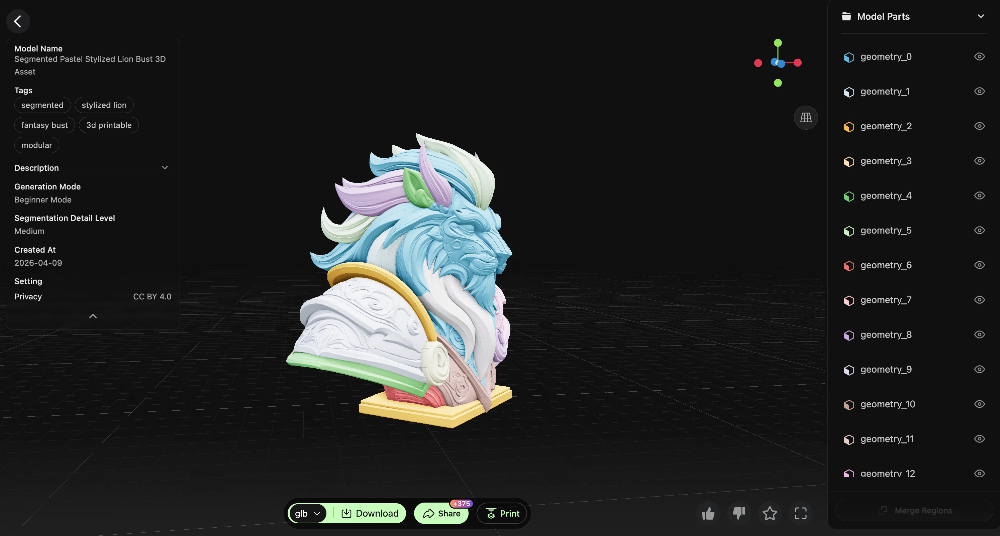Select geometry_5 light green cube icon

[x=849, y=231]
